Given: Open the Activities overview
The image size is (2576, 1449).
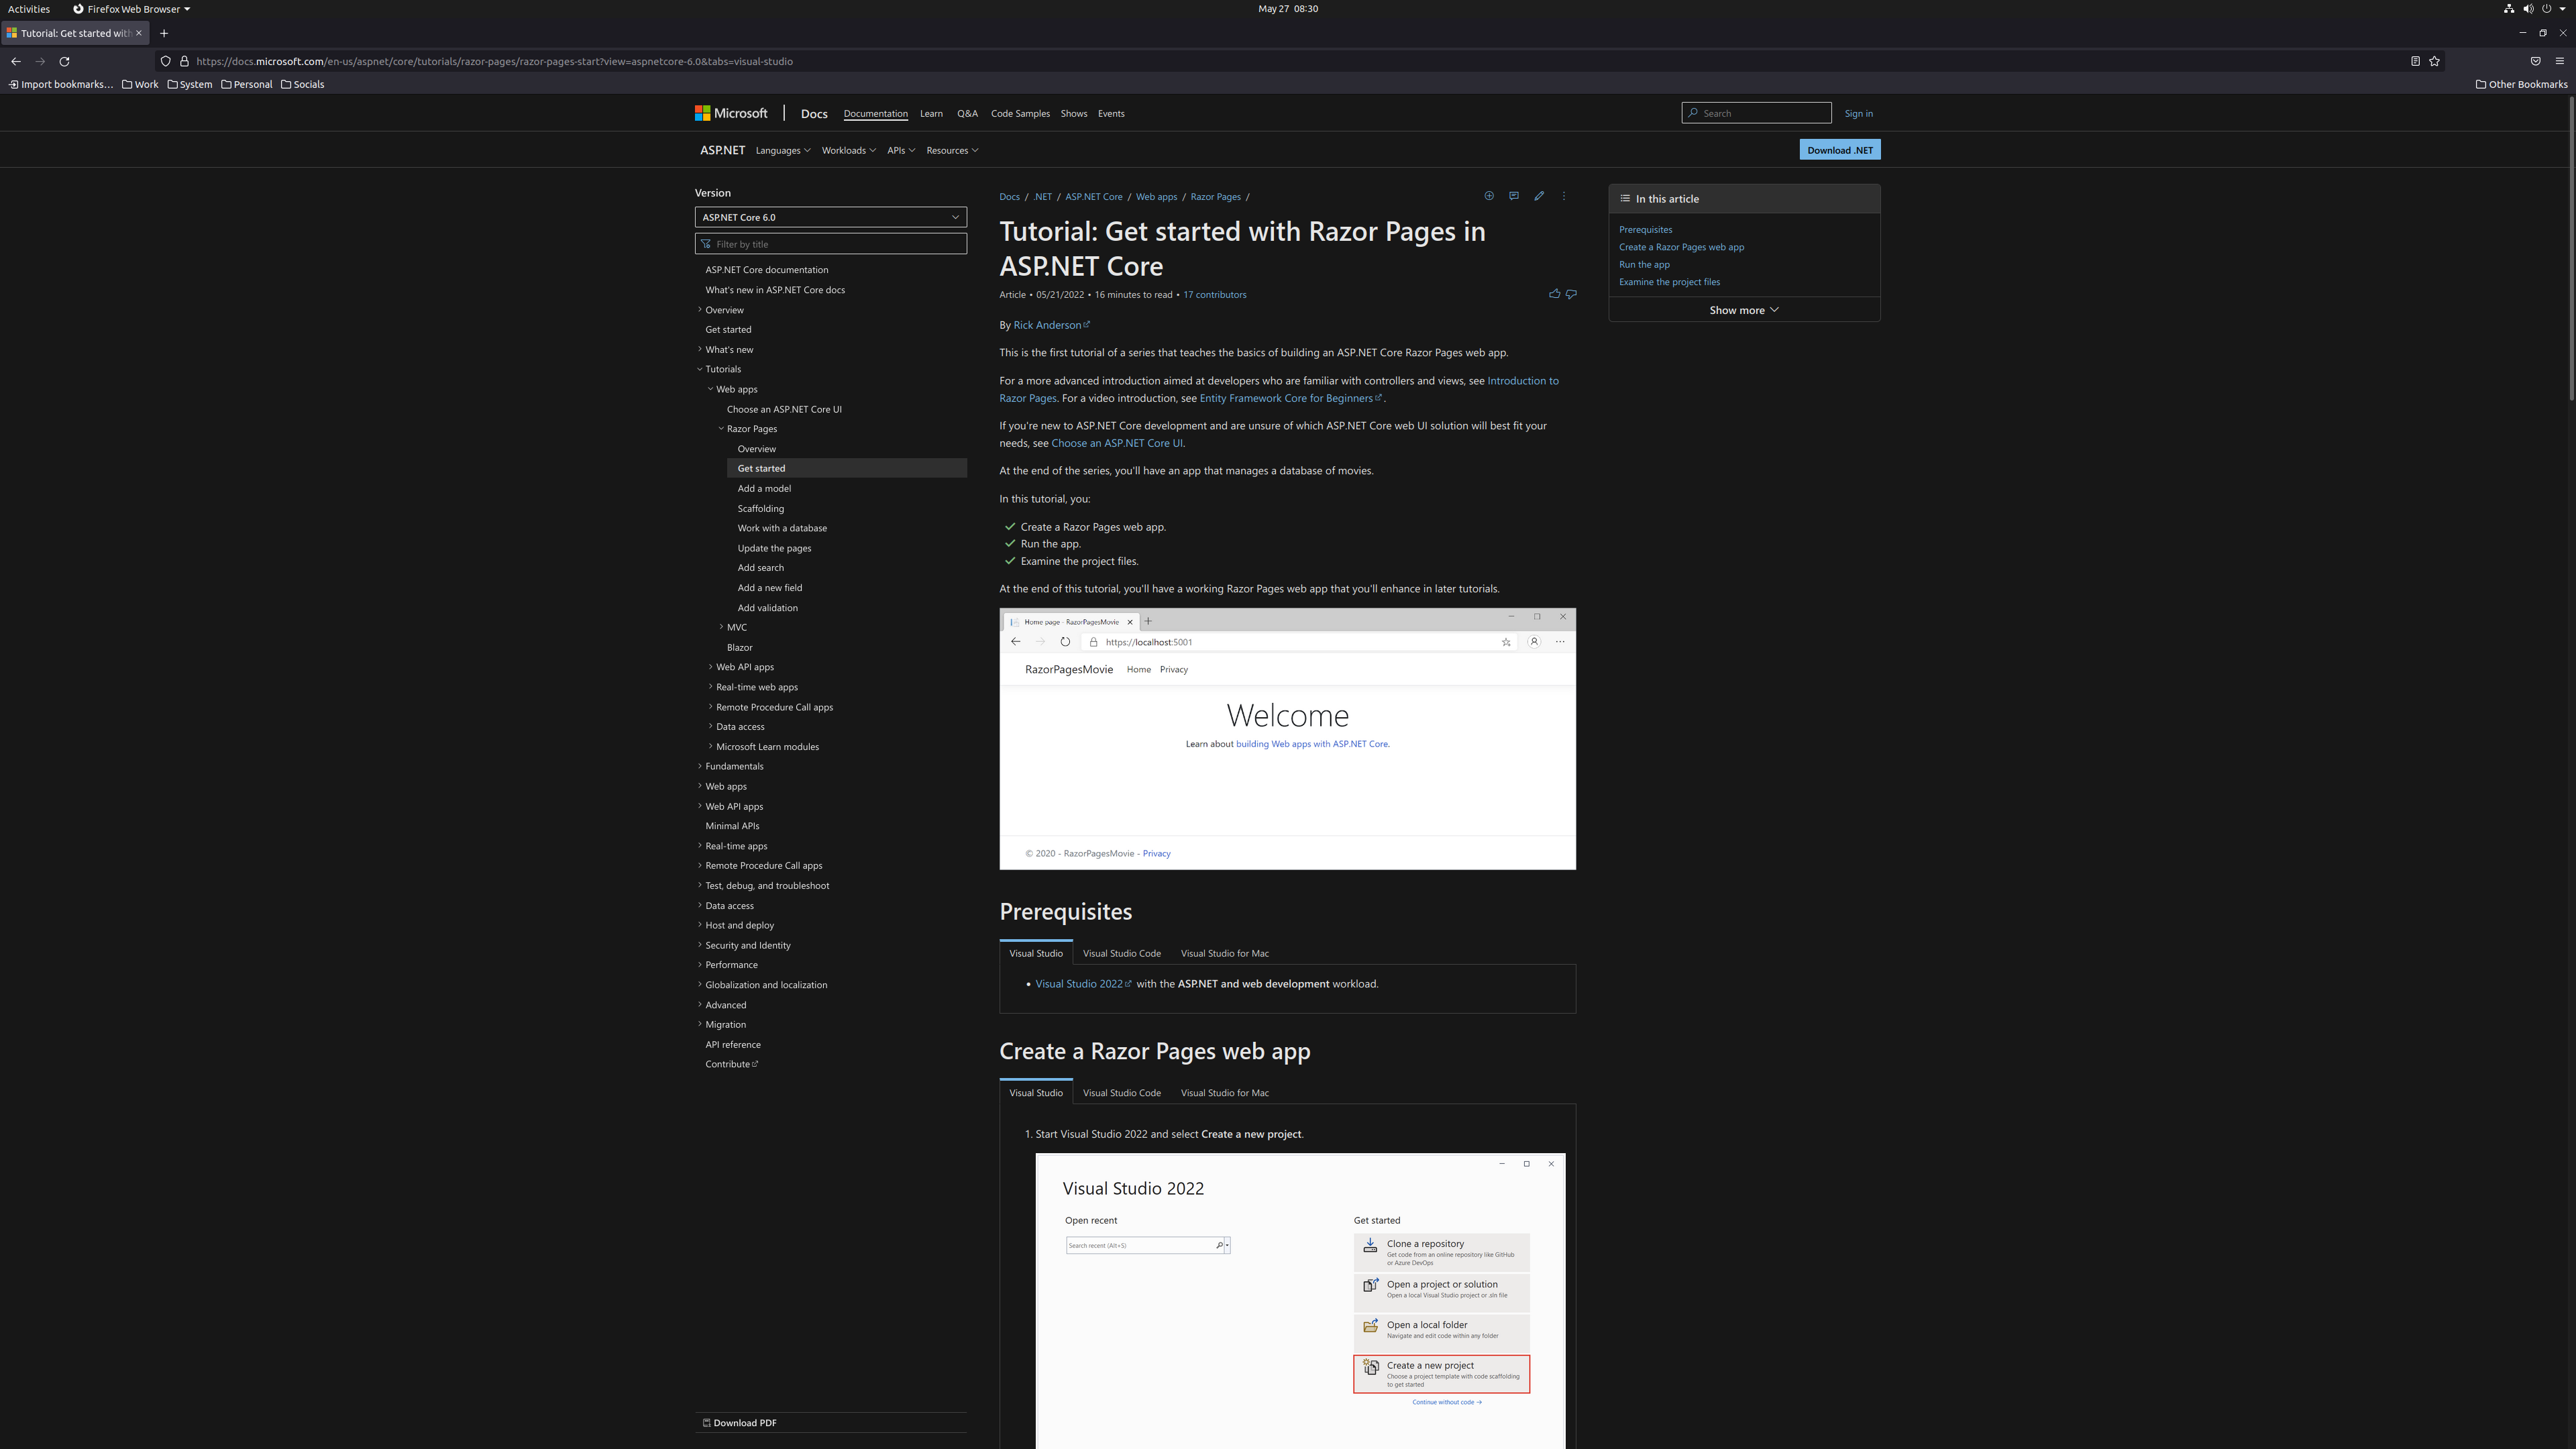Looking at the screenshot, I should (29, 8).
